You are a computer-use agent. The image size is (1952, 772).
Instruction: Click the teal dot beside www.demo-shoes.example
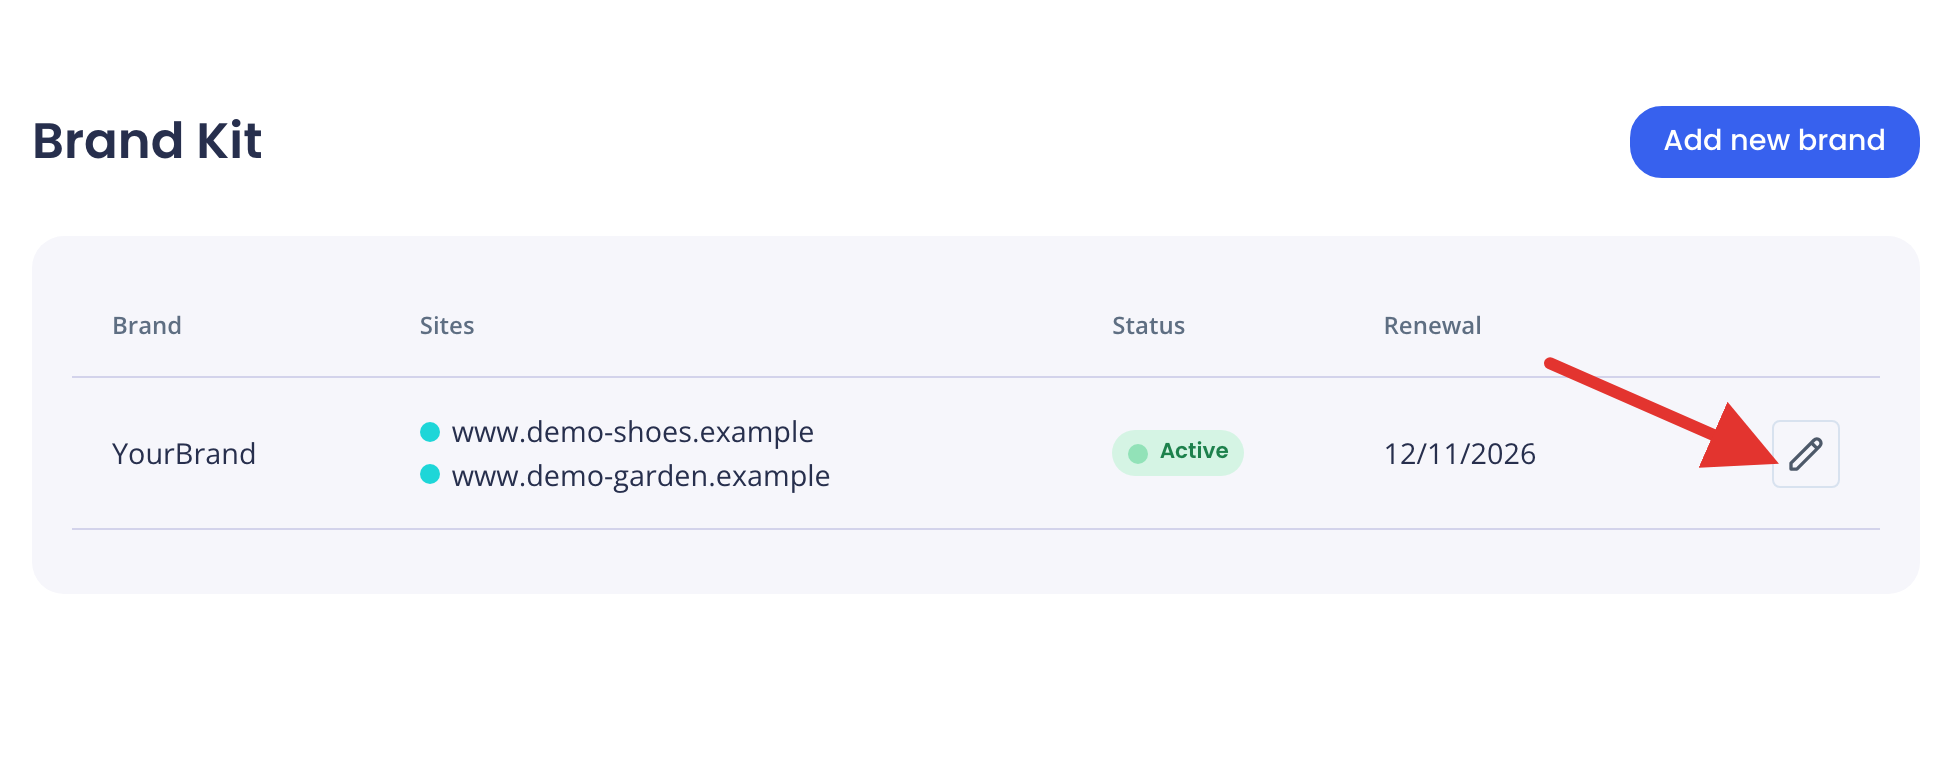(x=430, y=432)
